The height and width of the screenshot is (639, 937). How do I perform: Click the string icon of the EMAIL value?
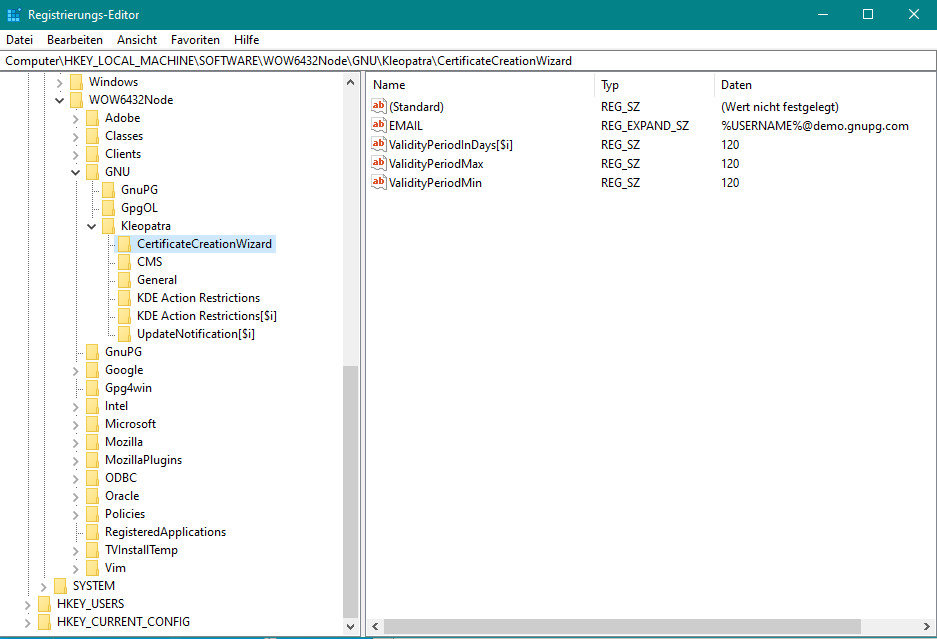tap(379, 126)
